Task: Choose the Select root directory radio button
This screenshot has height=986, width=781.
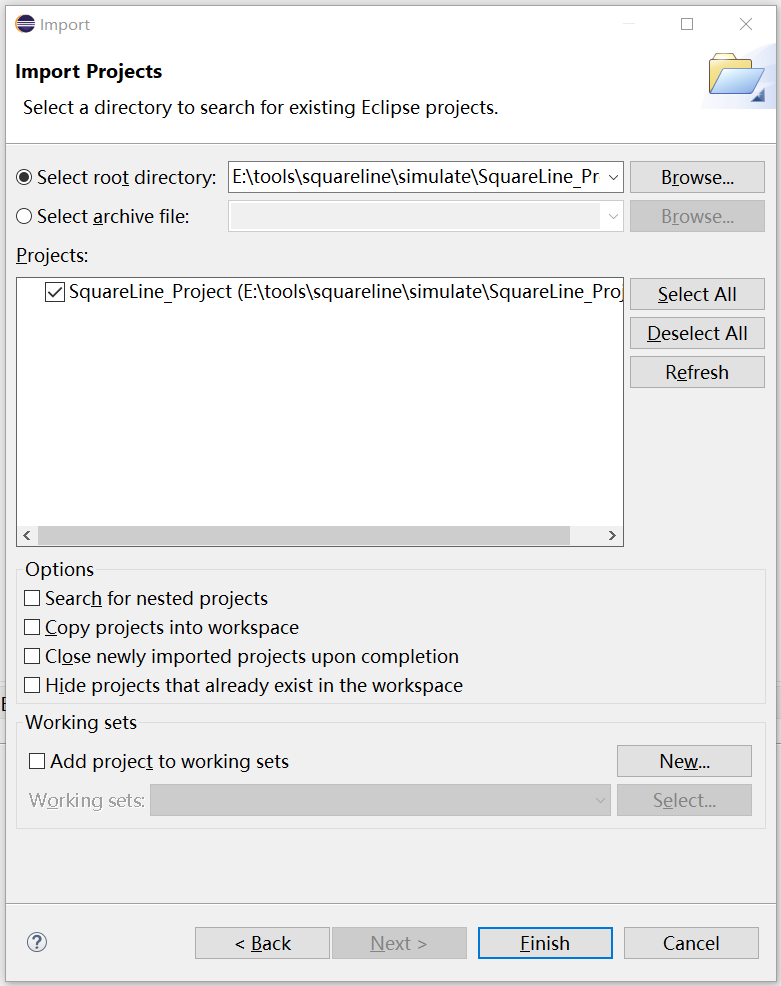Action: 24,177
